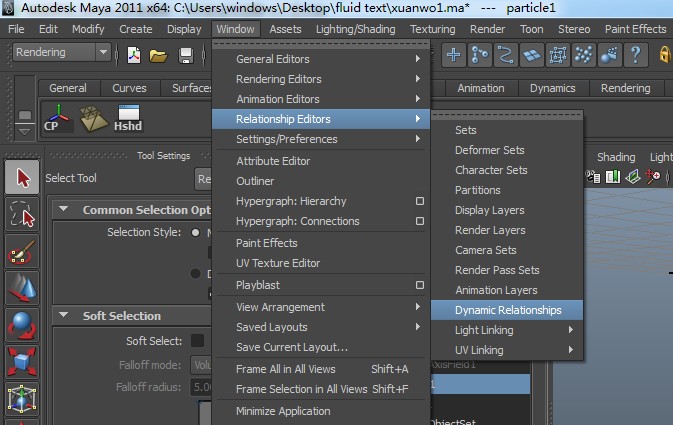Open the Deformer Sets editor entry

(507, 150)
